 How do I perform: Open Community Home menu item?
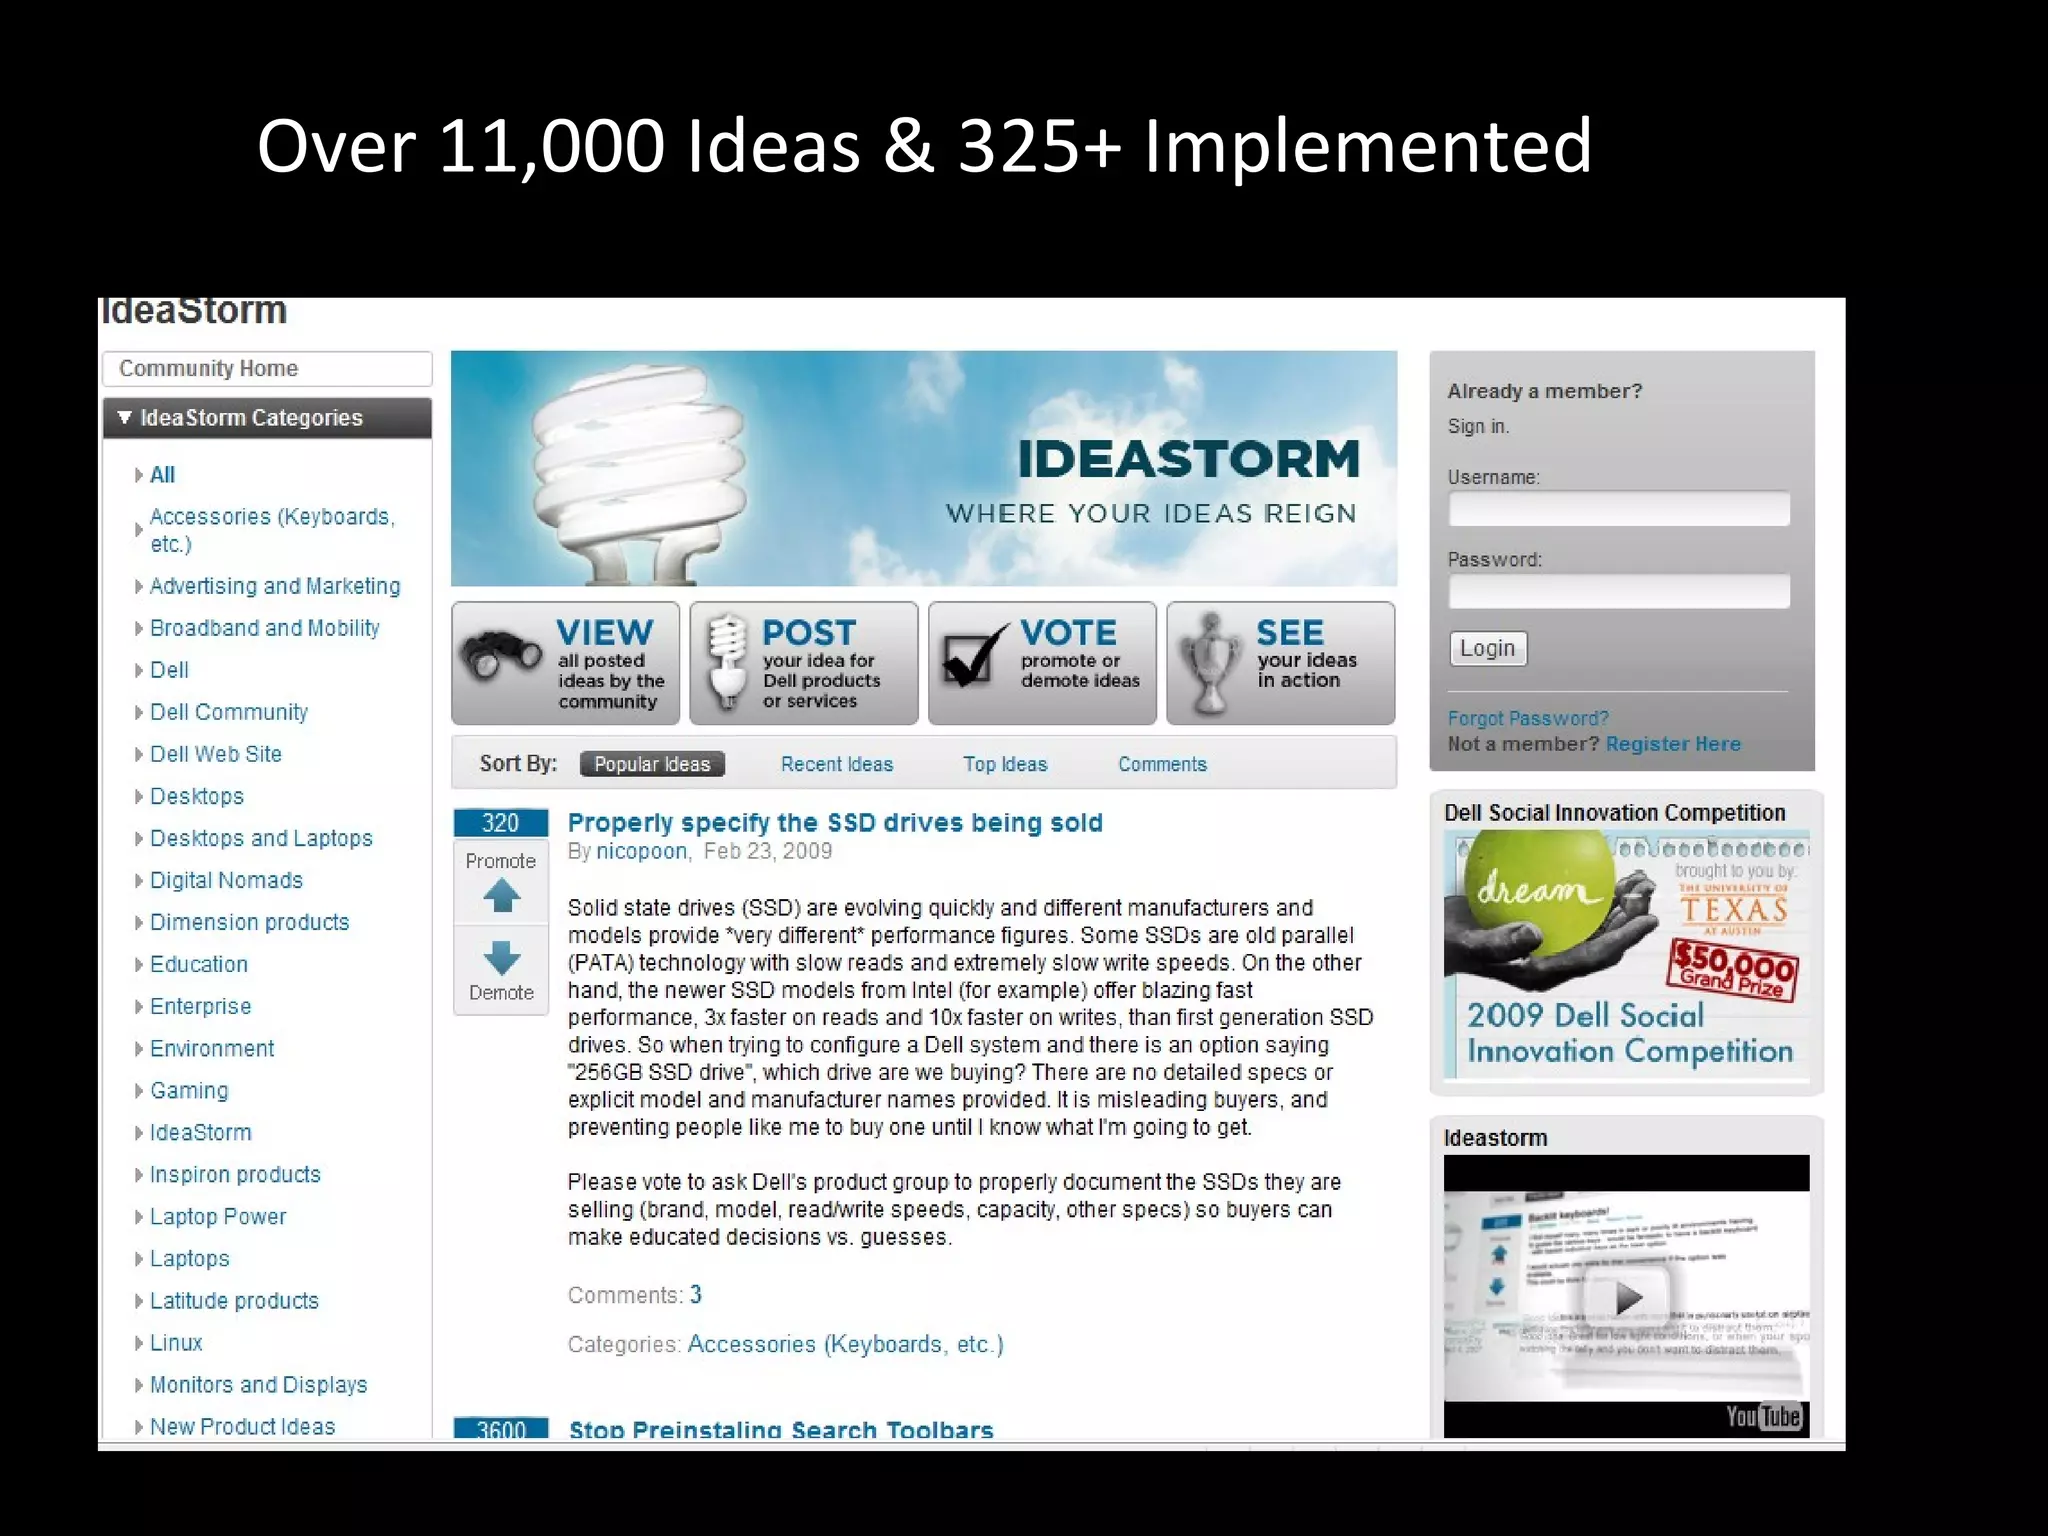[267, 368]
